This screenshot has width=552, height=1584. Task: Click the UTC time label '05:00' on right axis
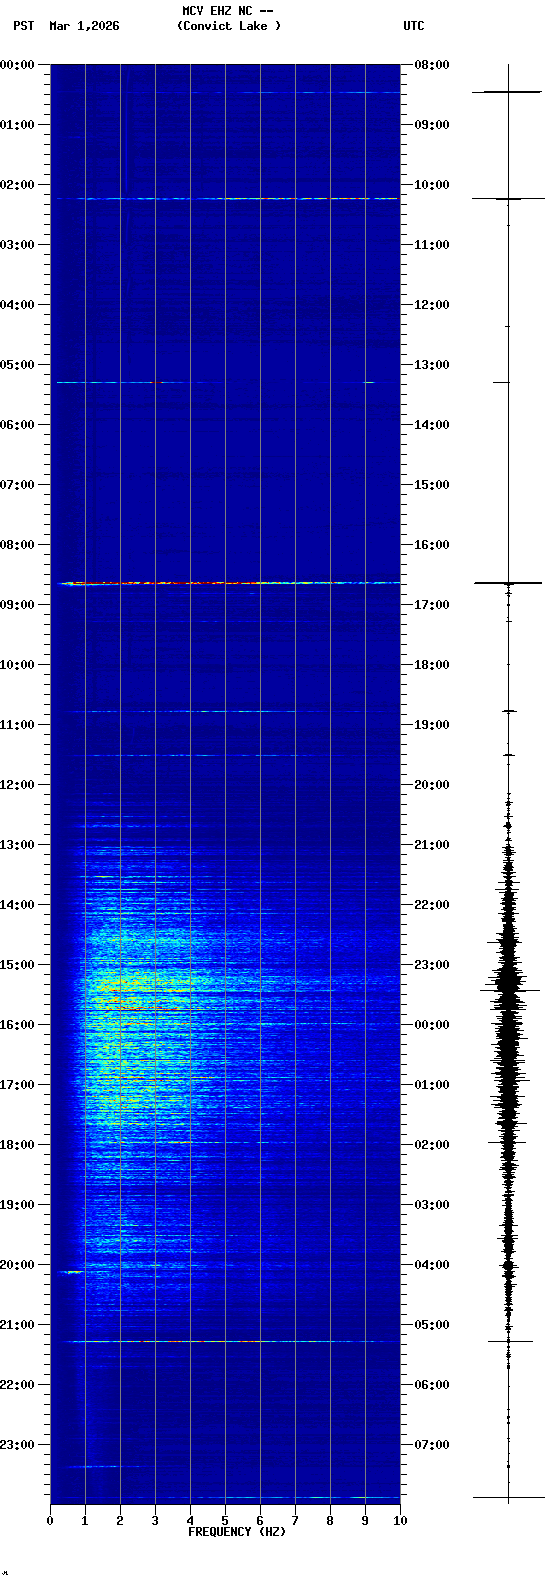coord(432,1325)
